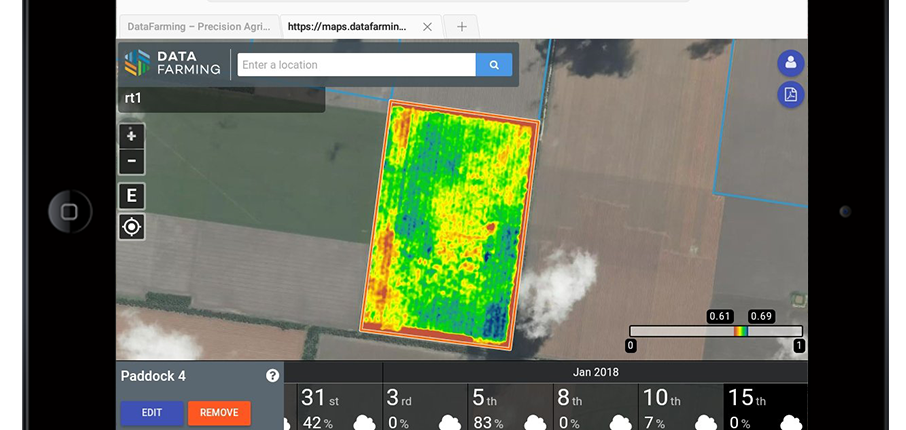Viewport: 906px width, 430px height.
Task: Click the Data Farming logo
Action: (172, 63)
